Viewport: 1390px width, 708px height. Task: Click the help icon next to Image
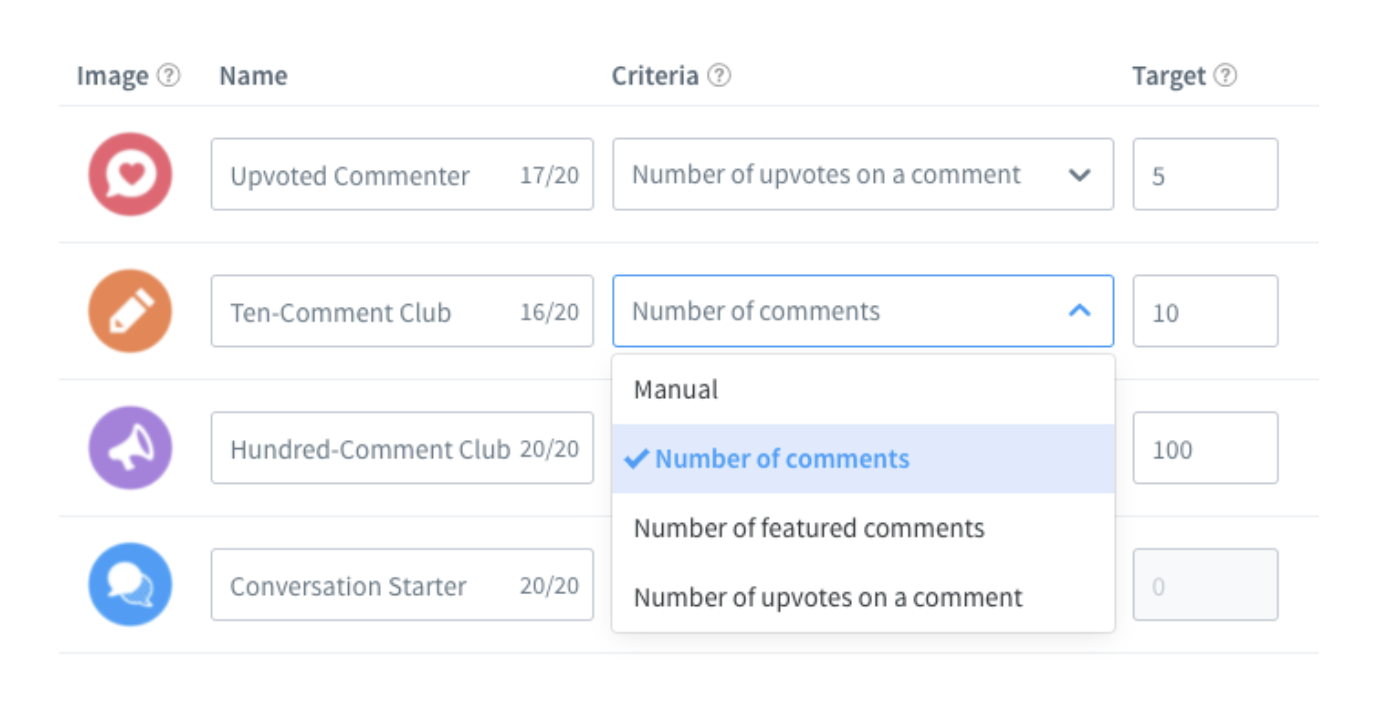tap(170, 76)
